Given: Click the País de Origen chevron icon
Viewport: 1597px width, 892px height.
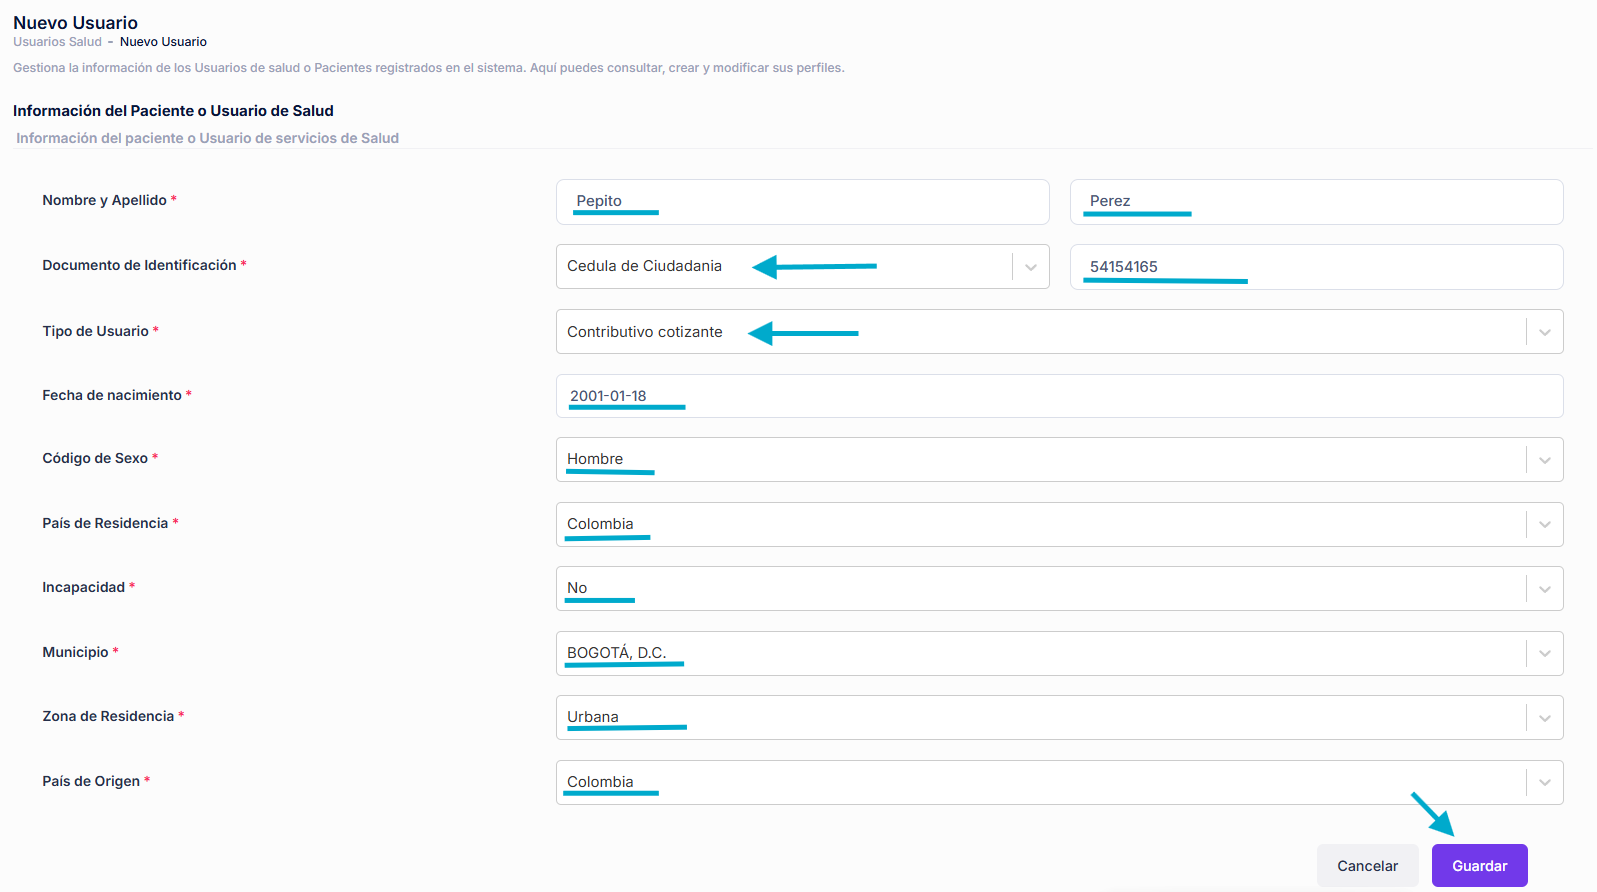Looking at the screenshot, I should (x=1544, y=783).
